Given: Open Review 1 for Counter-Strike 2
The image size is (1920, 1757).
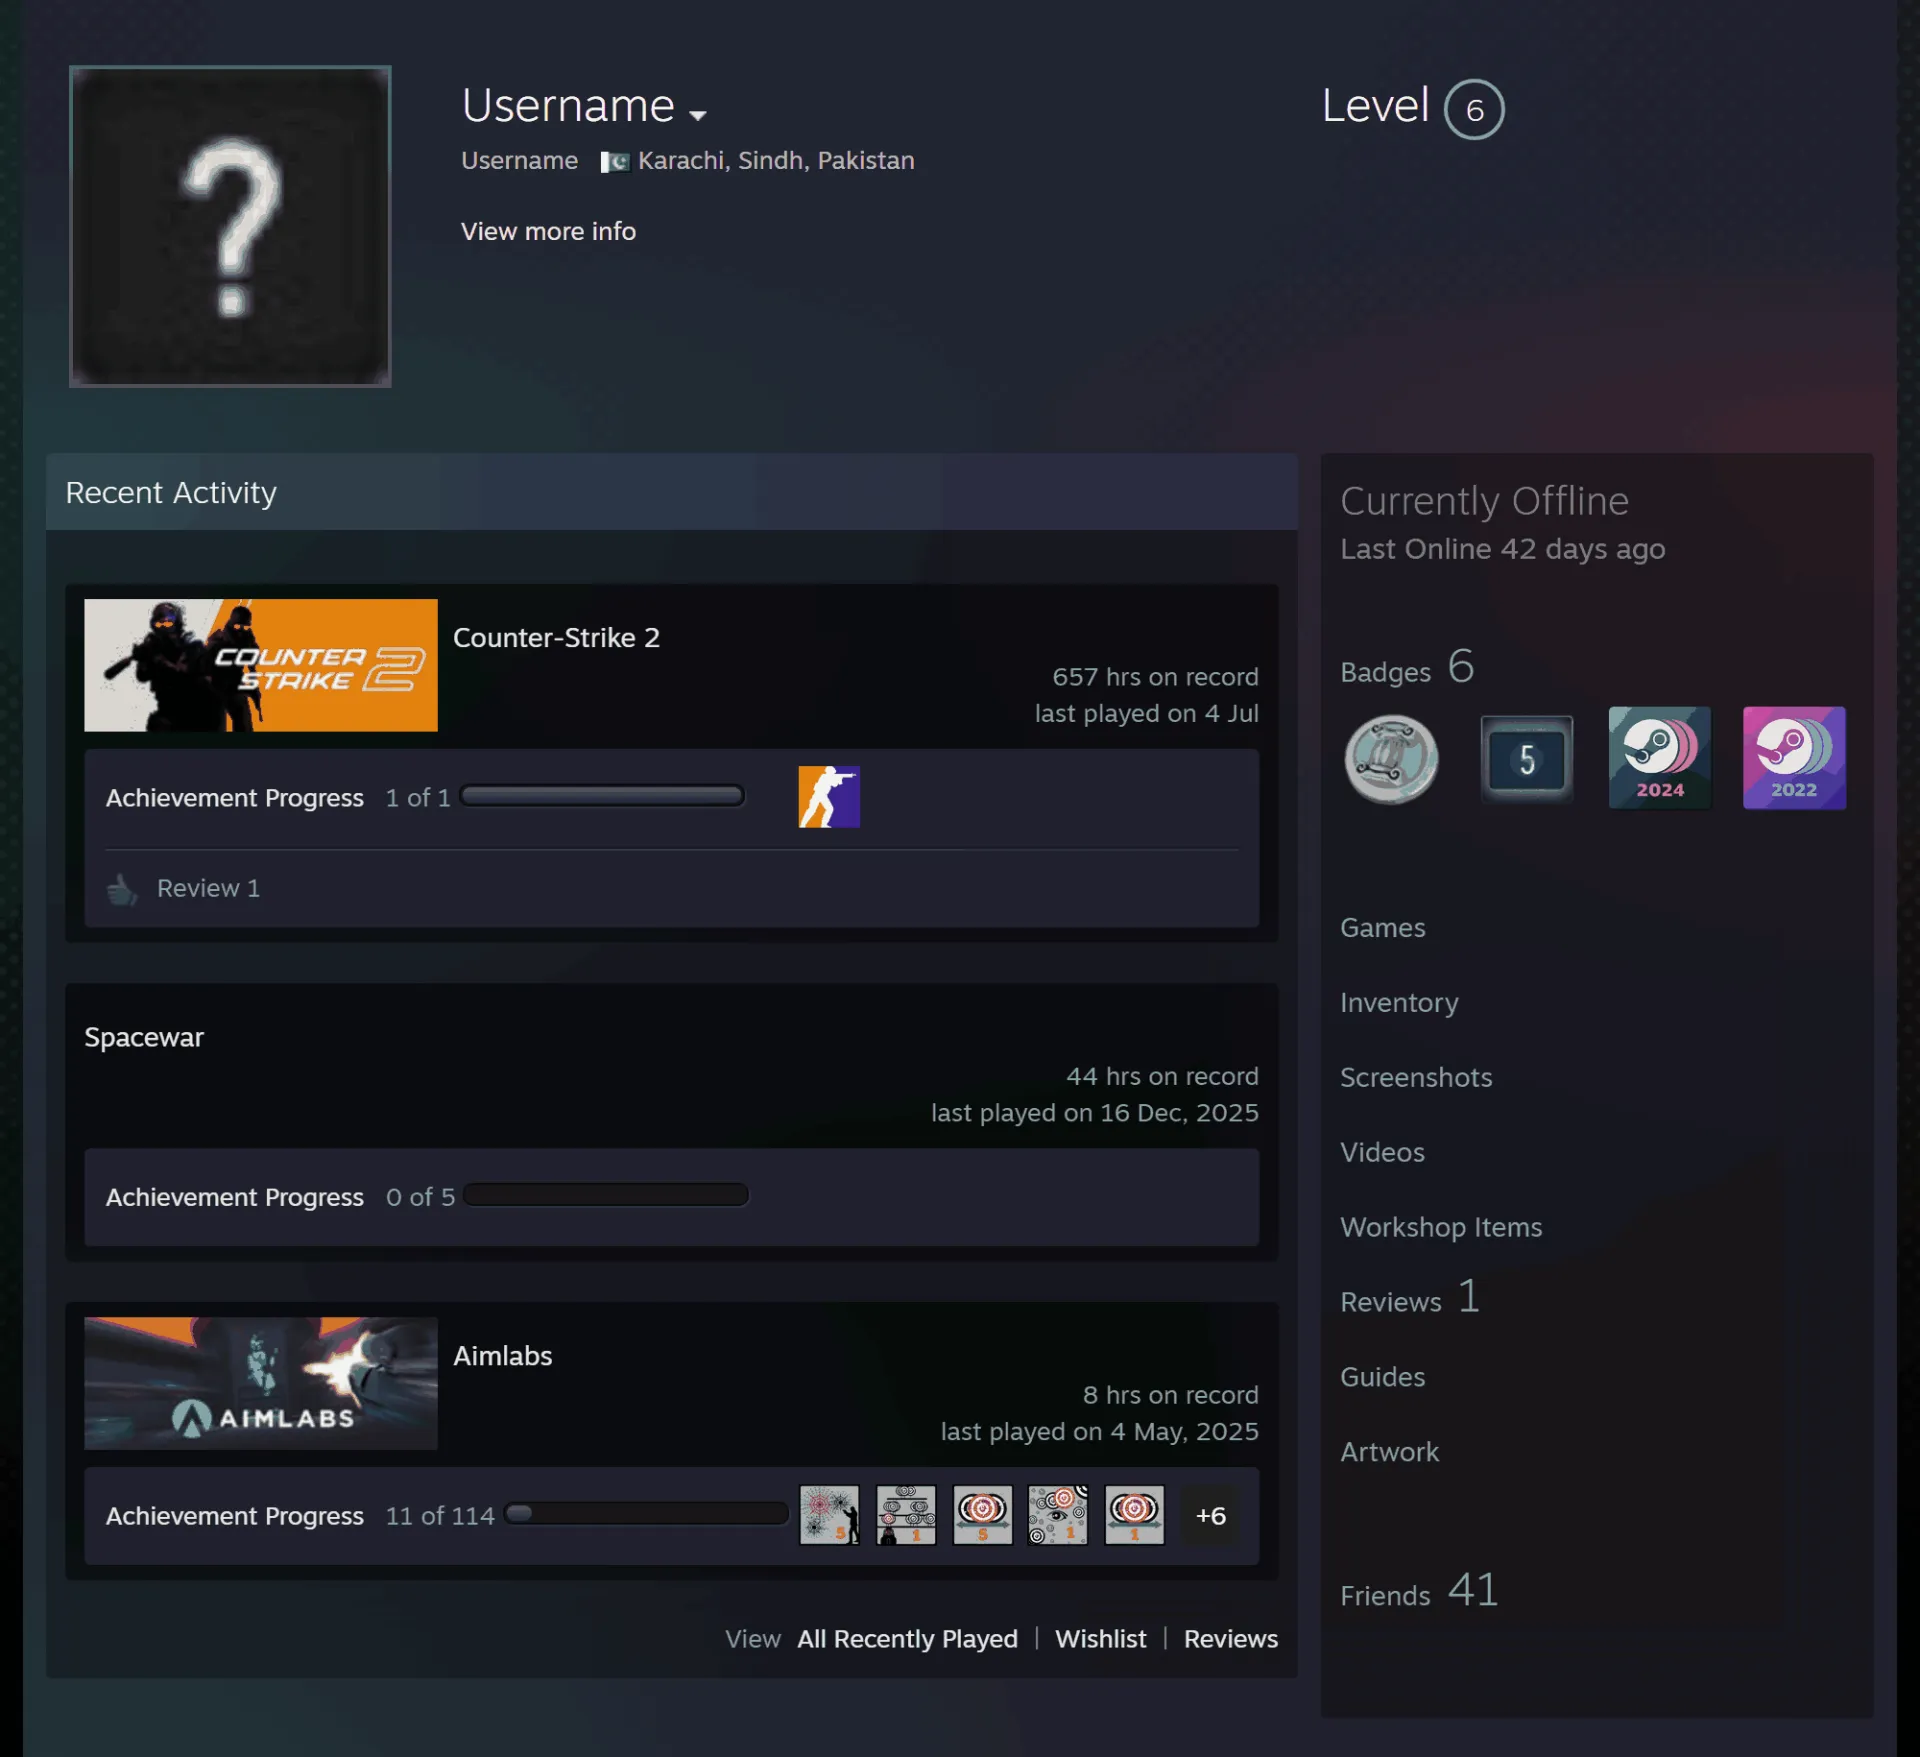Looking at the screenshot, I should point(208,888).
